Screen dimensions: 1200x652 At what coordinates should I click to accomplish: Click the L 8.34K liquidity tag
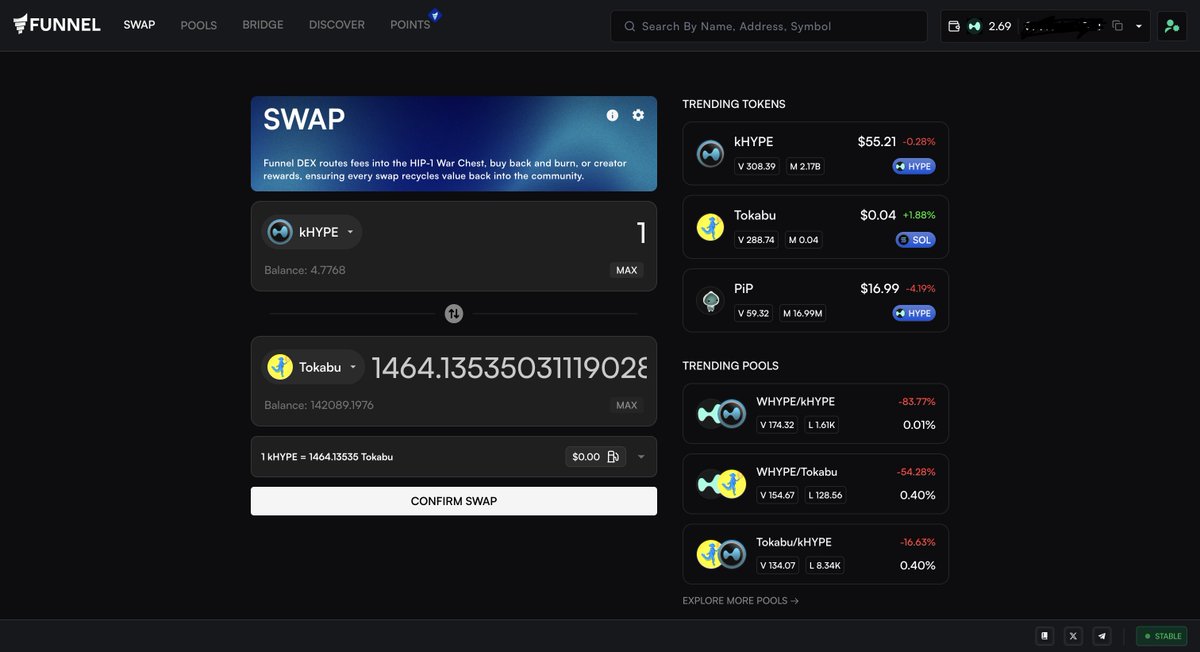(x=824, y=566)
